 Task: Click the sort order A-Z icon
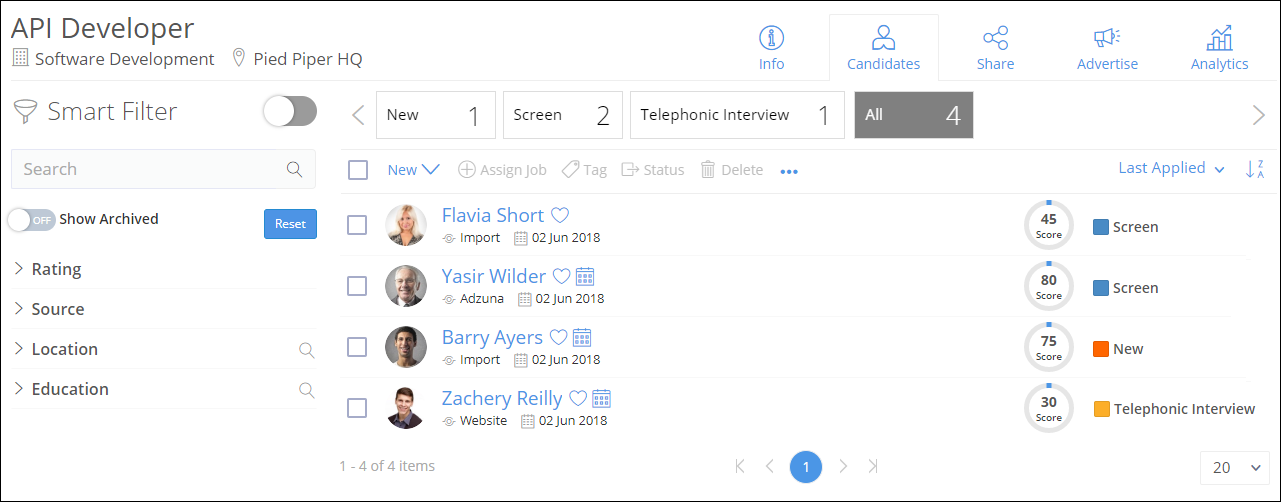[x=1255, y=169]
